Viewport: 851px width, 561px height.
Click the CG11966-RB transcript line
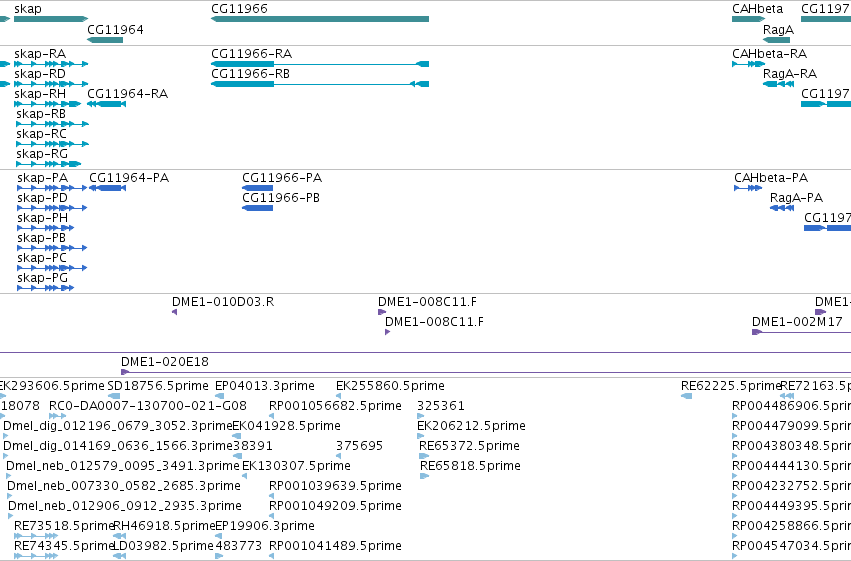[x=320, y=84]
